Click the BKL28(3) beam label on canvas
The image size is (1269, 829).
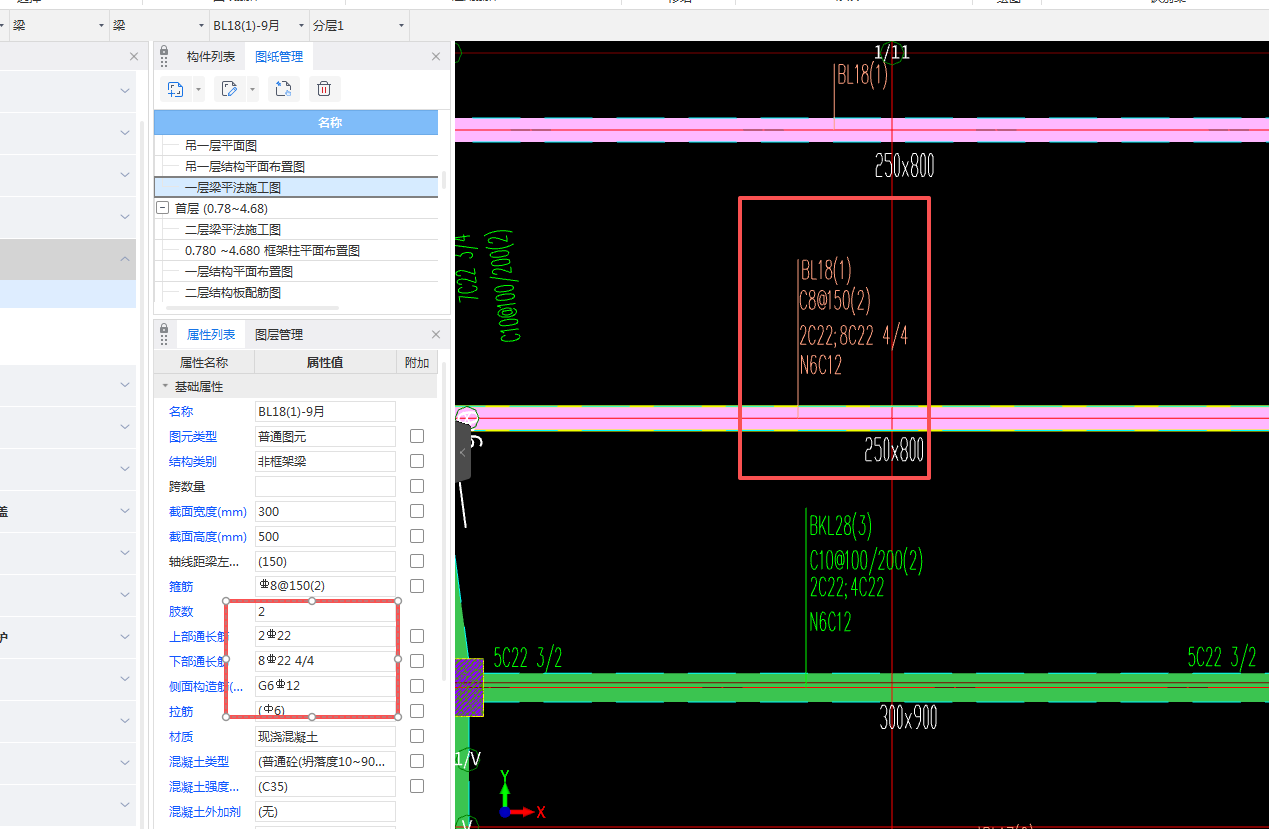tap(840, 525)
